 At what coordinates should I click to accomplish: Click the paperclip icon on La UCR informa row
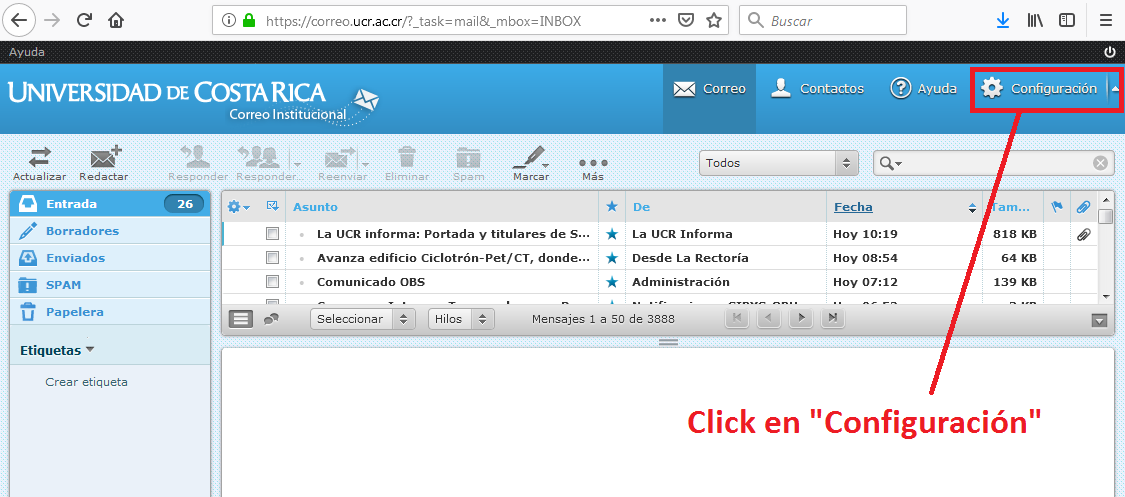pos(1083,234)
